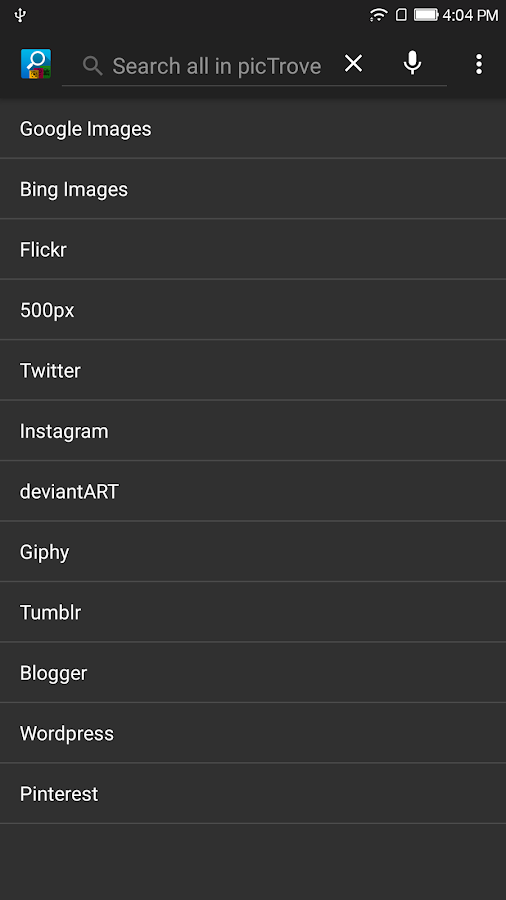Choose Instagram from the source list
Viewport: 506px width, 900px height.
tap(253, 430)
